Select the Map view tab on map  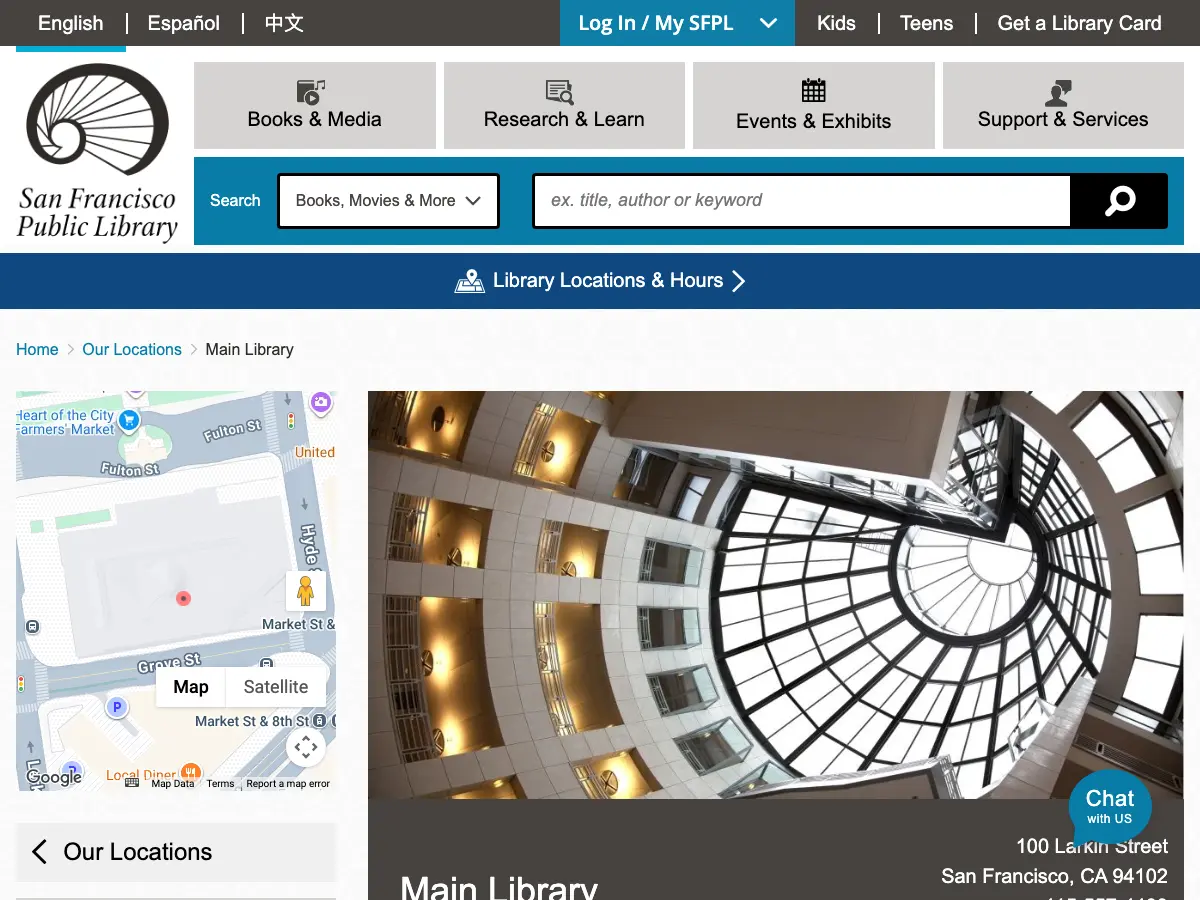[x=191, y=687]
